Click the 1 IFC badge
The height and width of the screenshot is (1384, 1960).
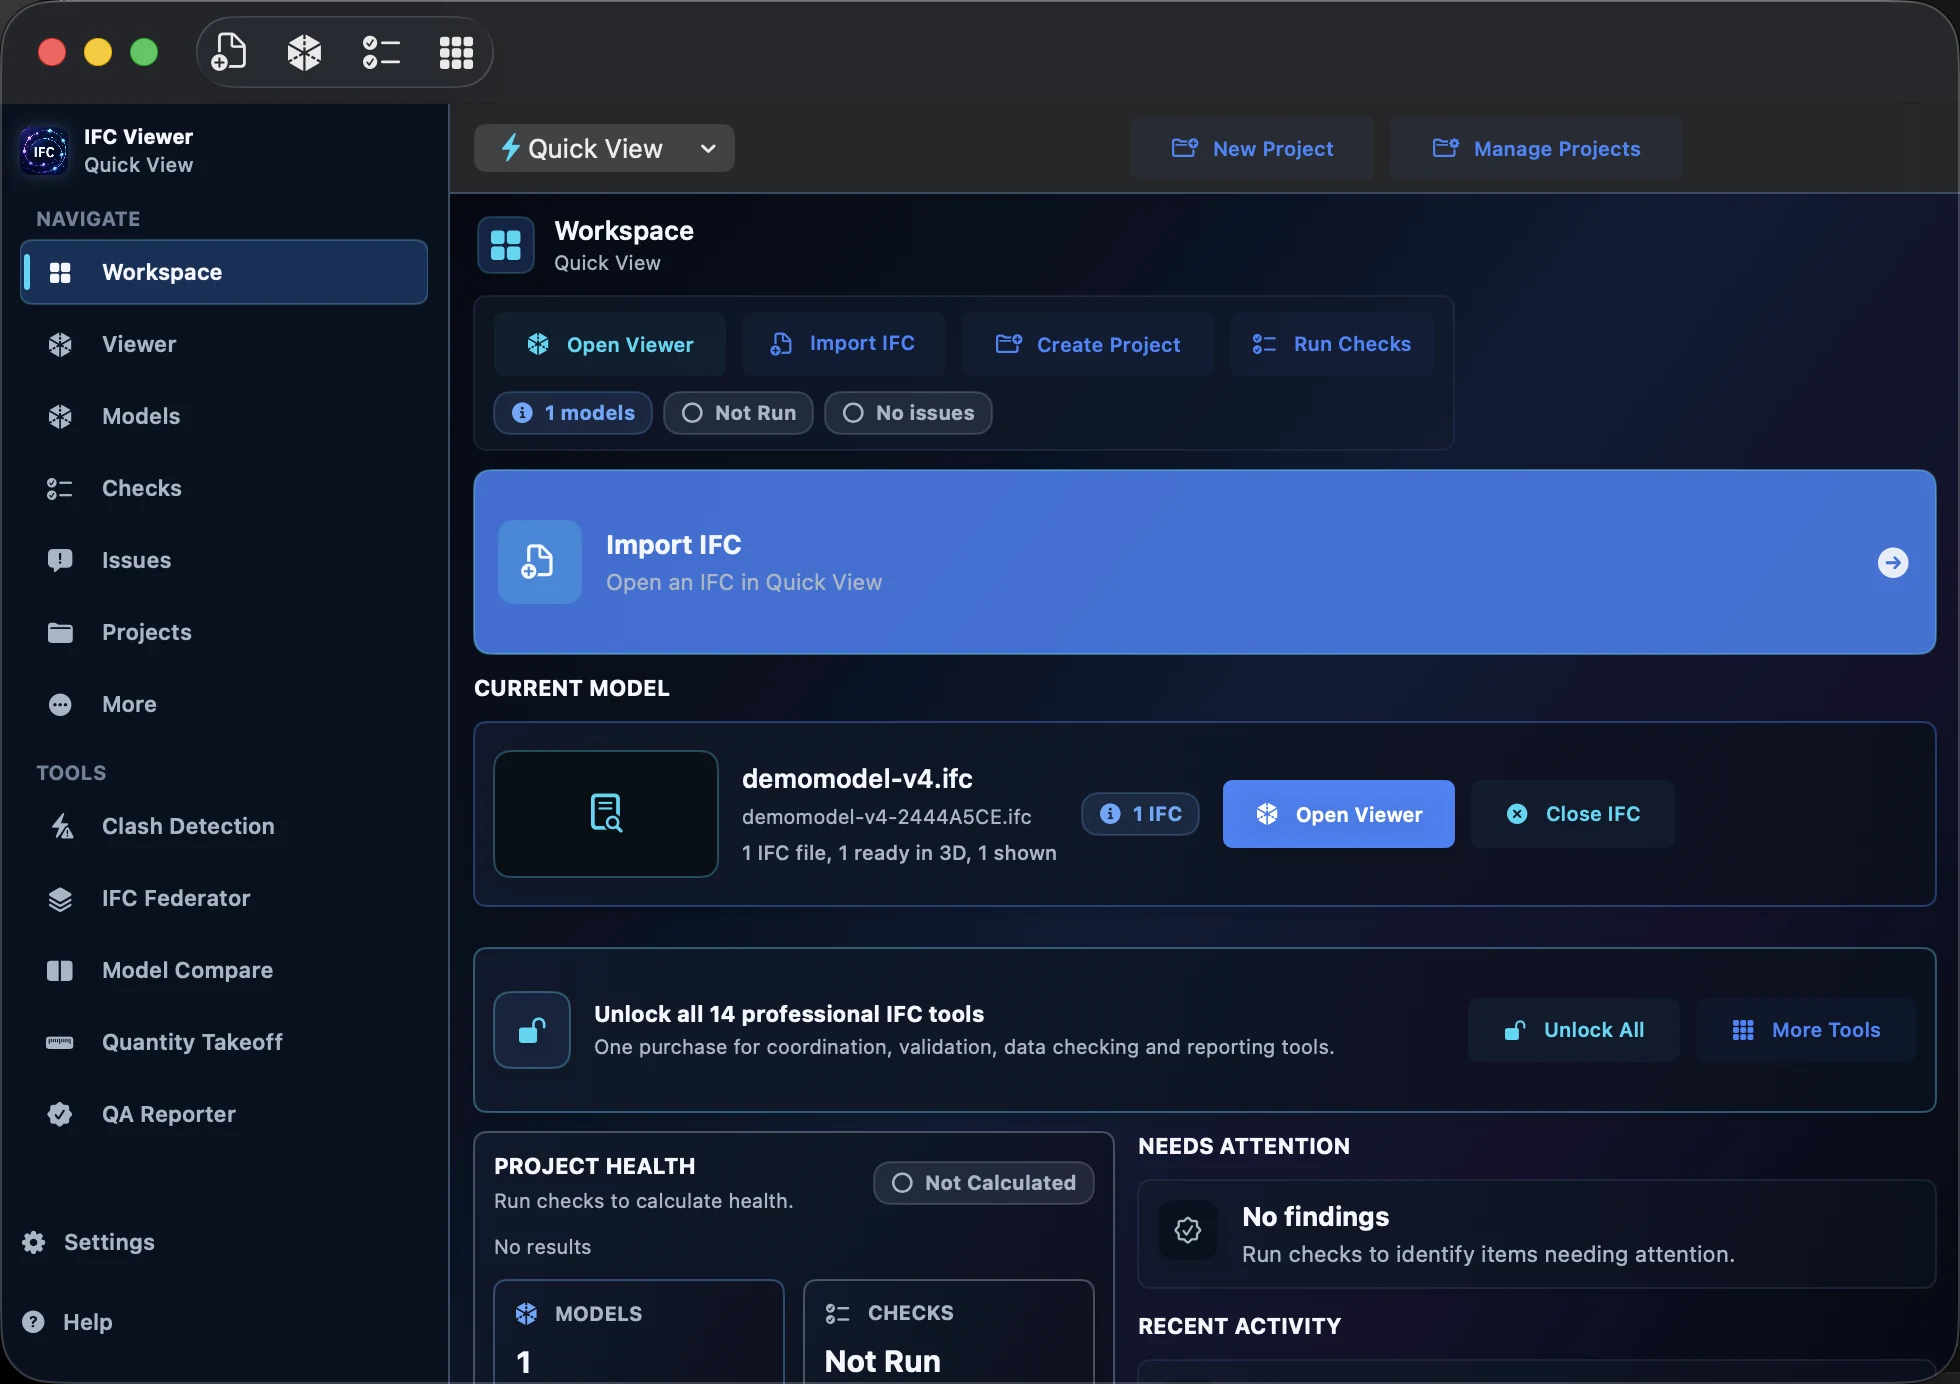point(1140,814)
